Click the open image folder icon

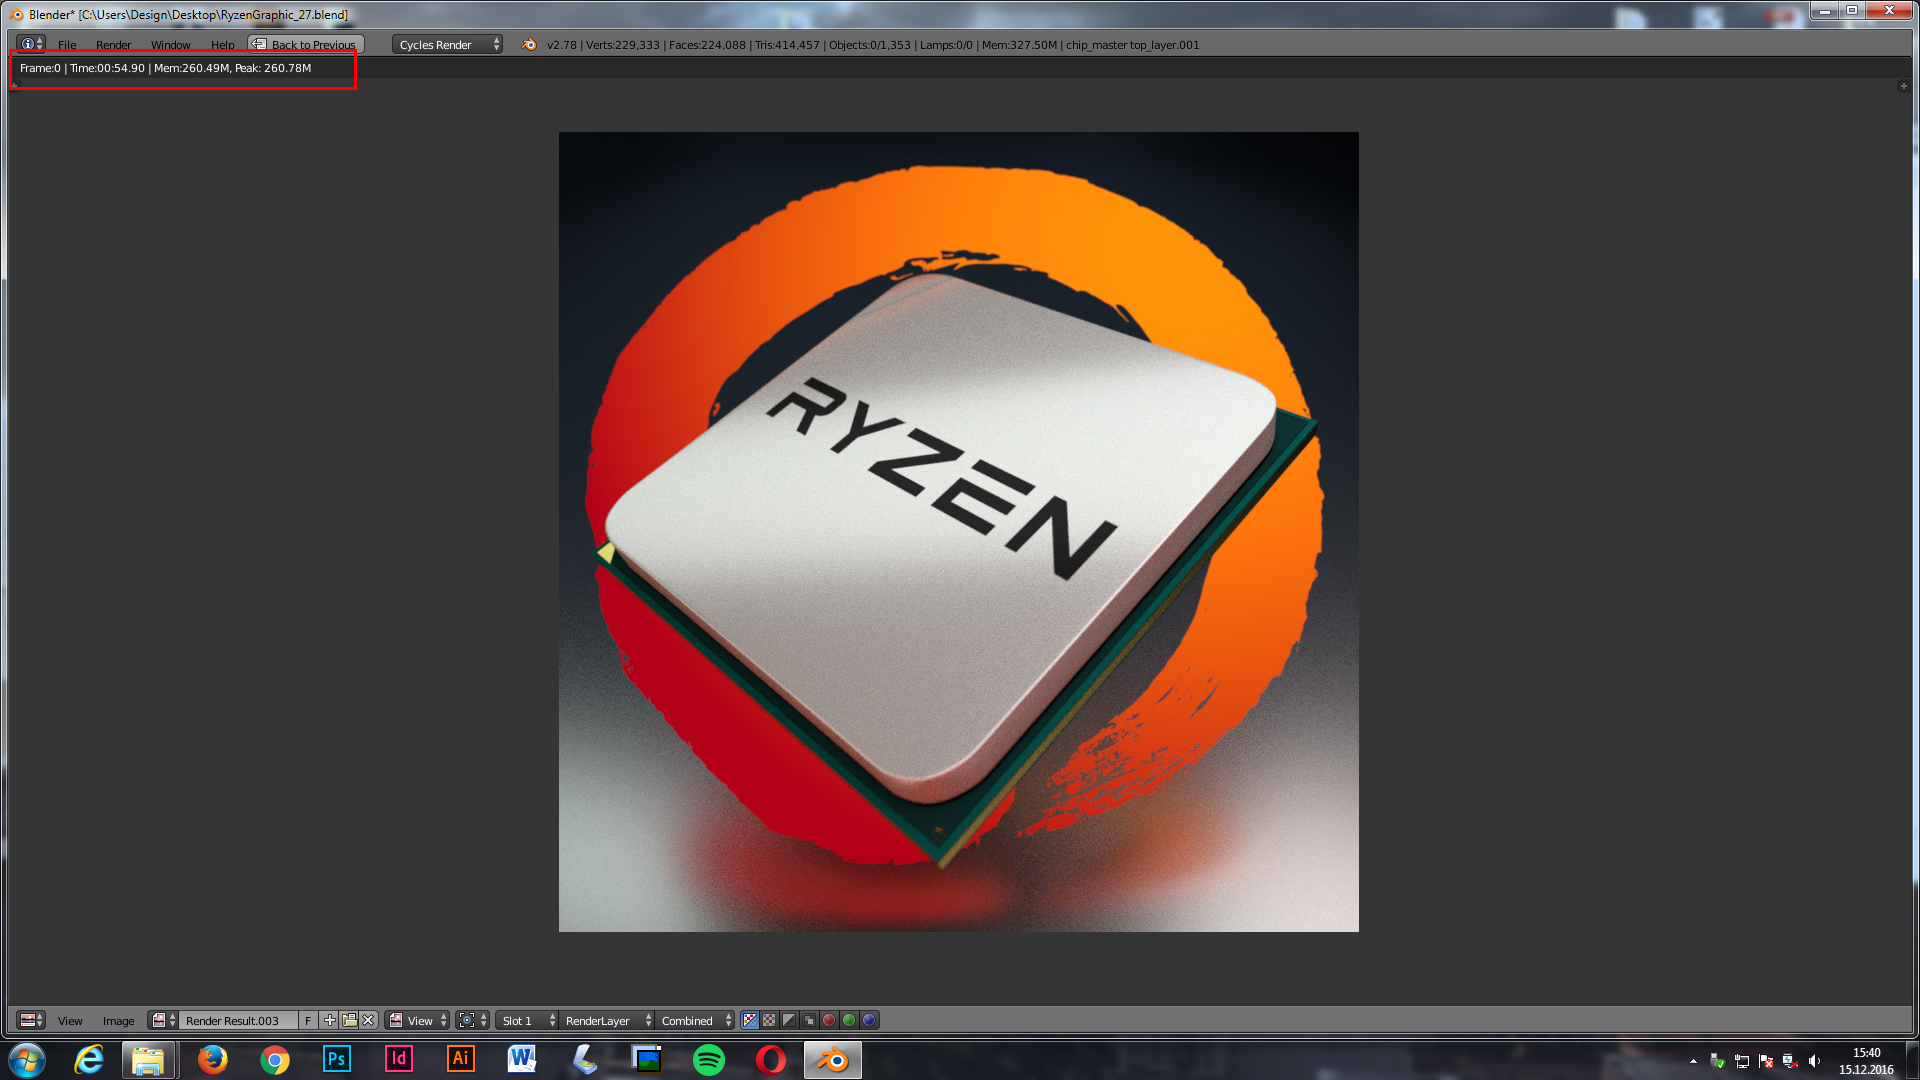pyautogui.click(x=349, y=1020)
